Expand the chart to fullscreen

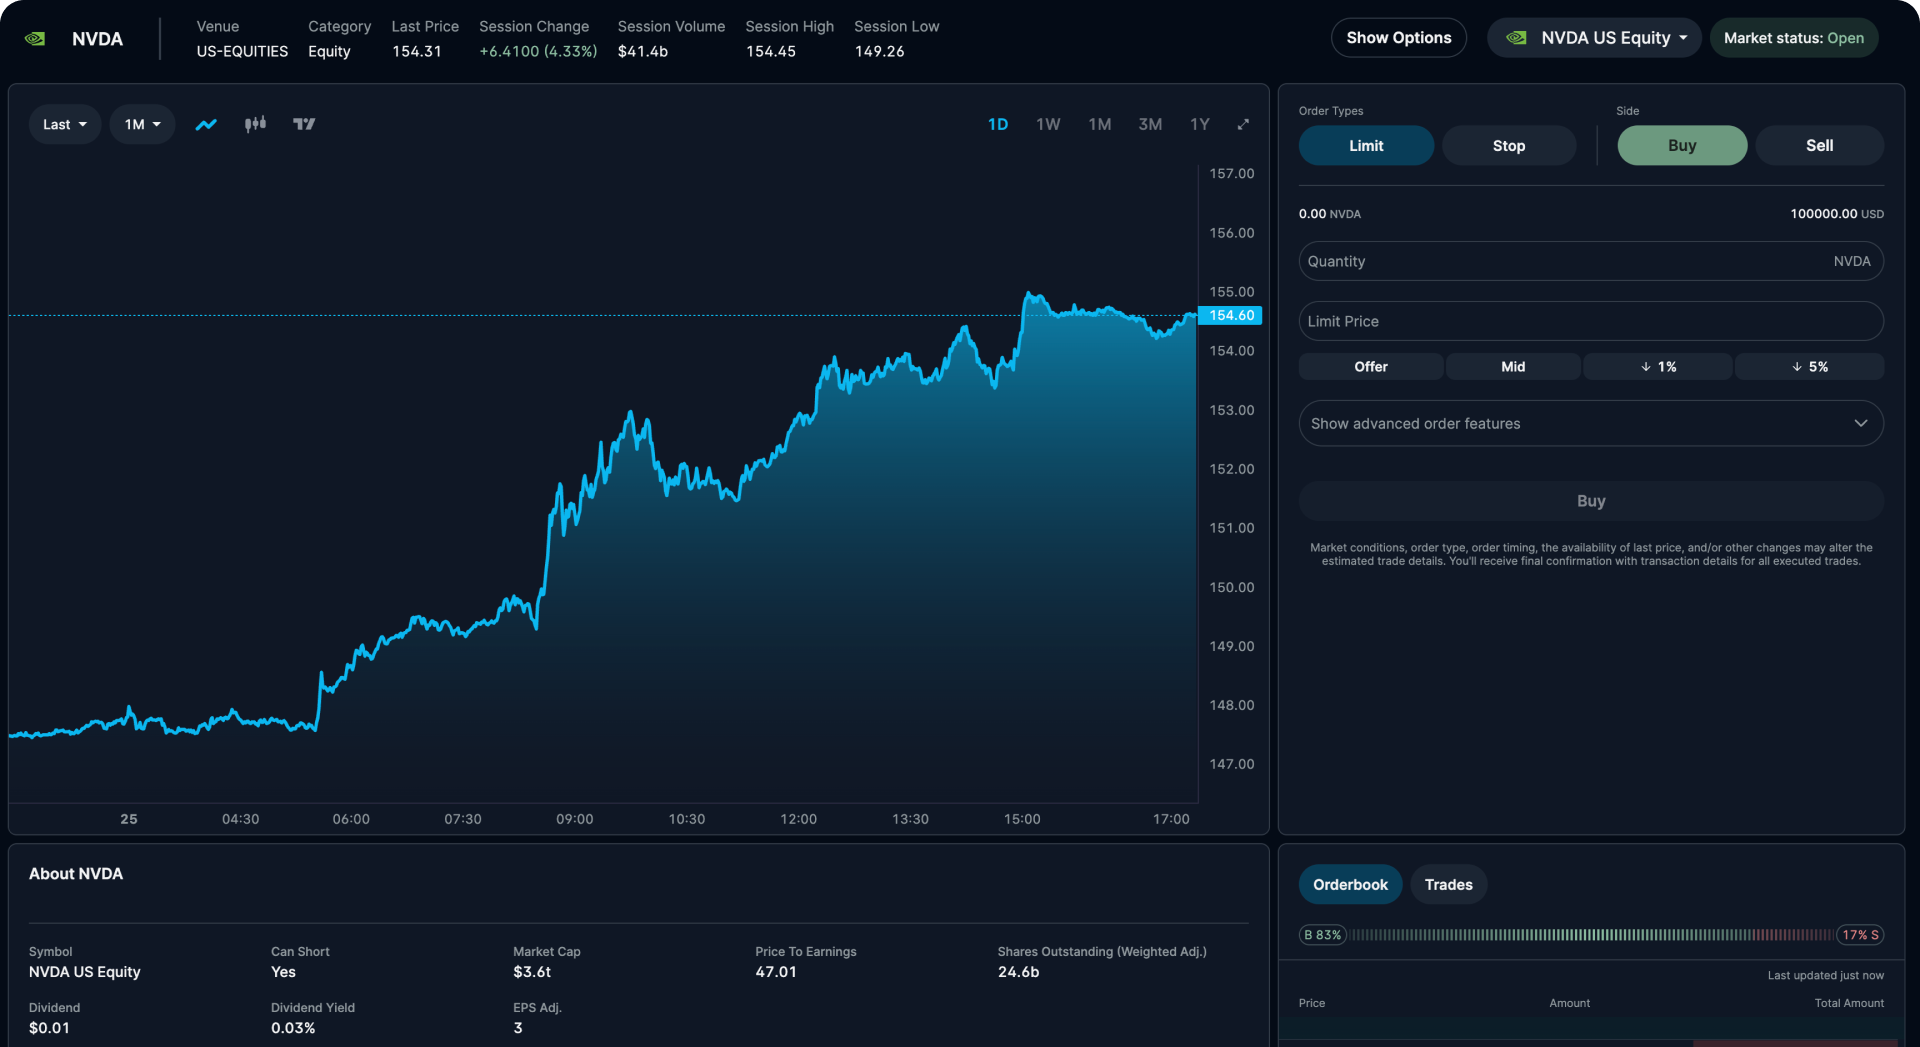pyautogui.click(x=1243, y=124)
